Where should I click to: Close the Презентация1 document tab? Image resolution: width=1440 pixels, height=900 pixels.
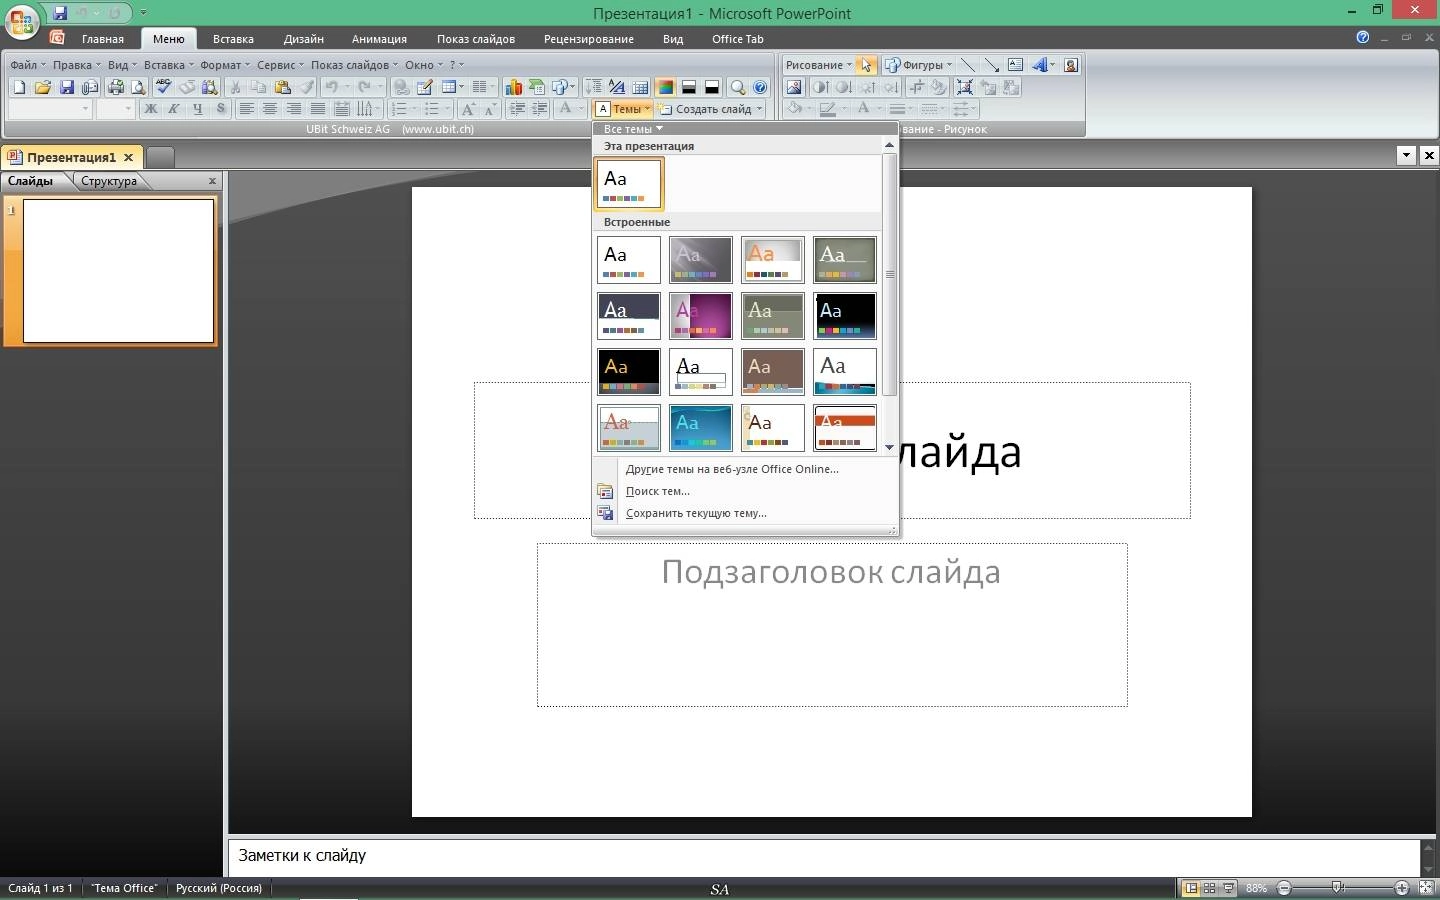128,157
